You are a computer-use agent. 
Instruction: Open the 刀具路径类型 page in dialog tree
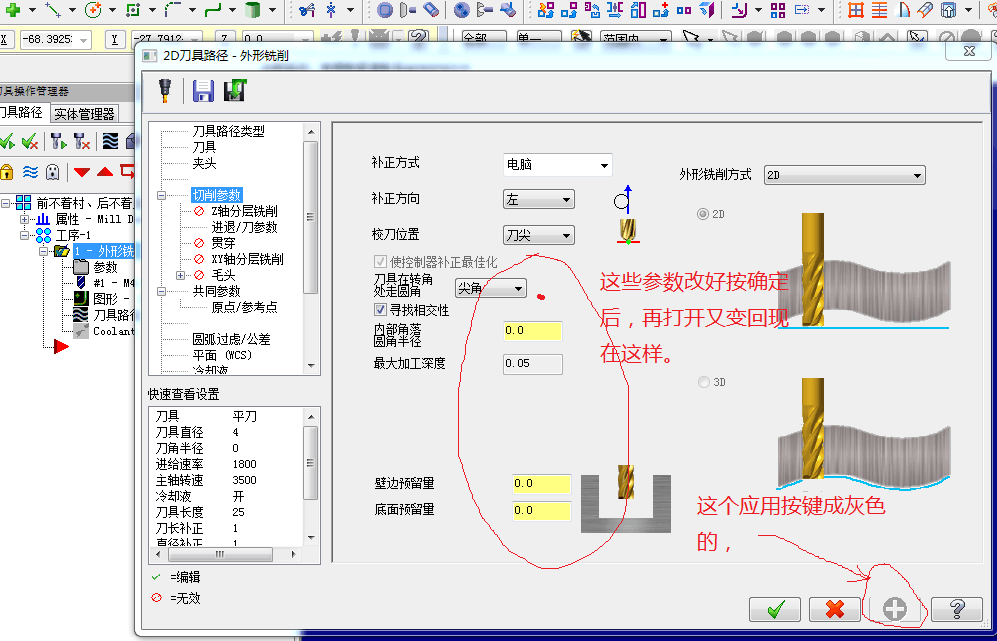point(228,132)
